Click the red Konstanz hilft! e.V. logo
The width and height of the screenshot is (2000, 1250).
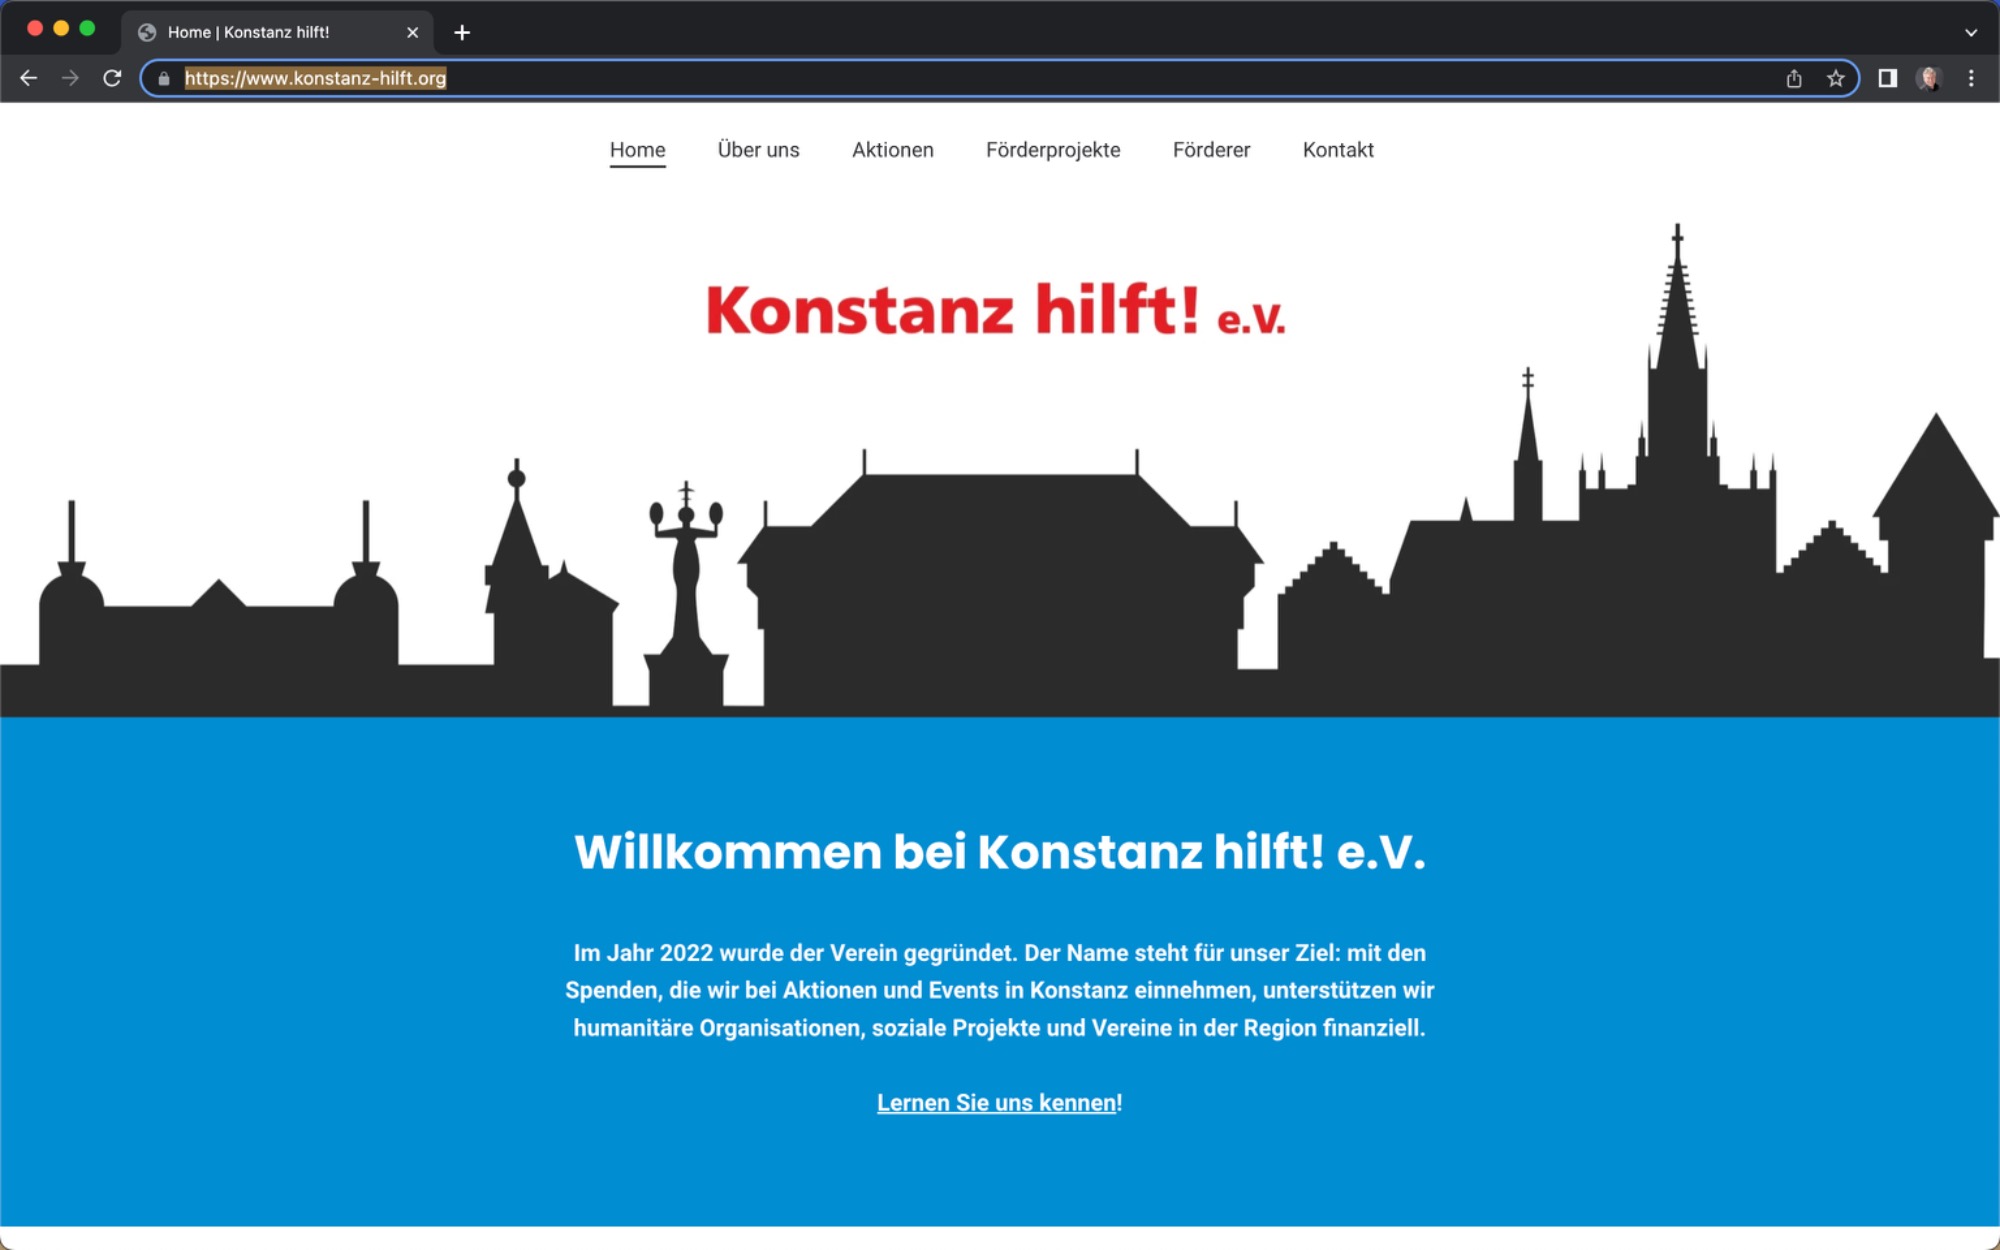coord(995,309)
